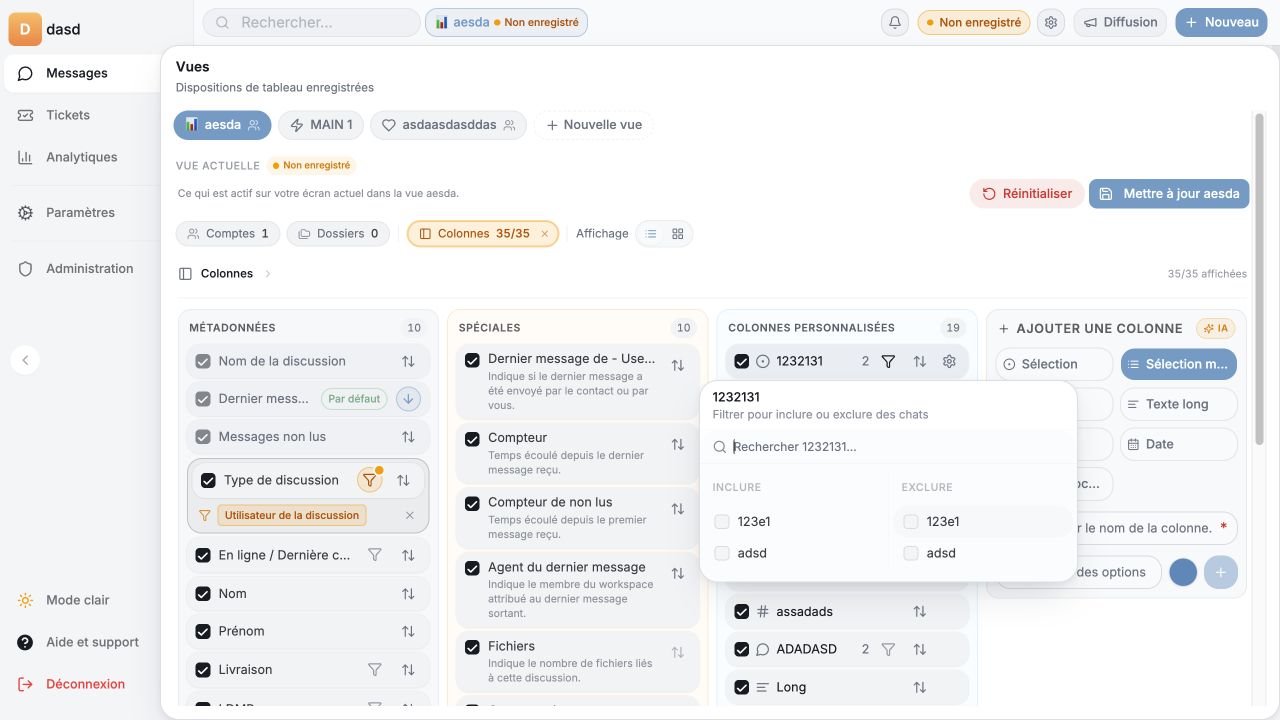Uncheck the Livraison column checkbox

(203, 670)
